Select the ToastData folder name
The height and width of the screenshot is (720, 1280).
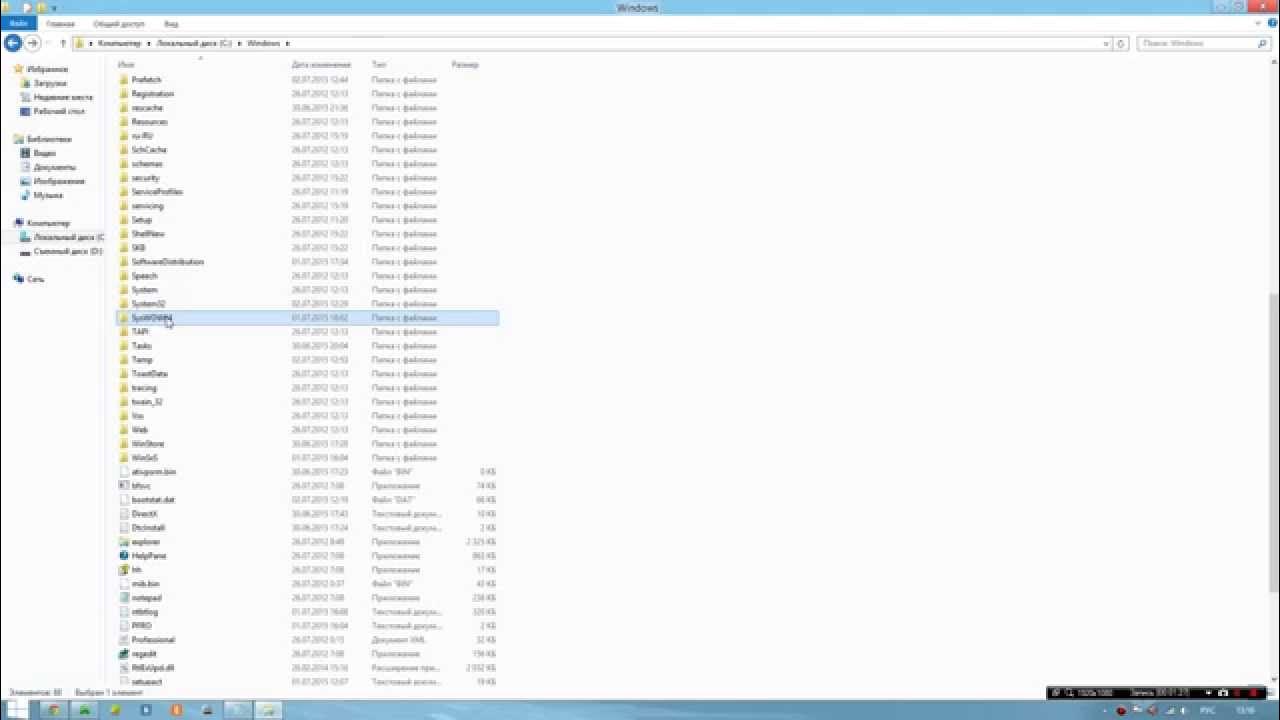150,373
